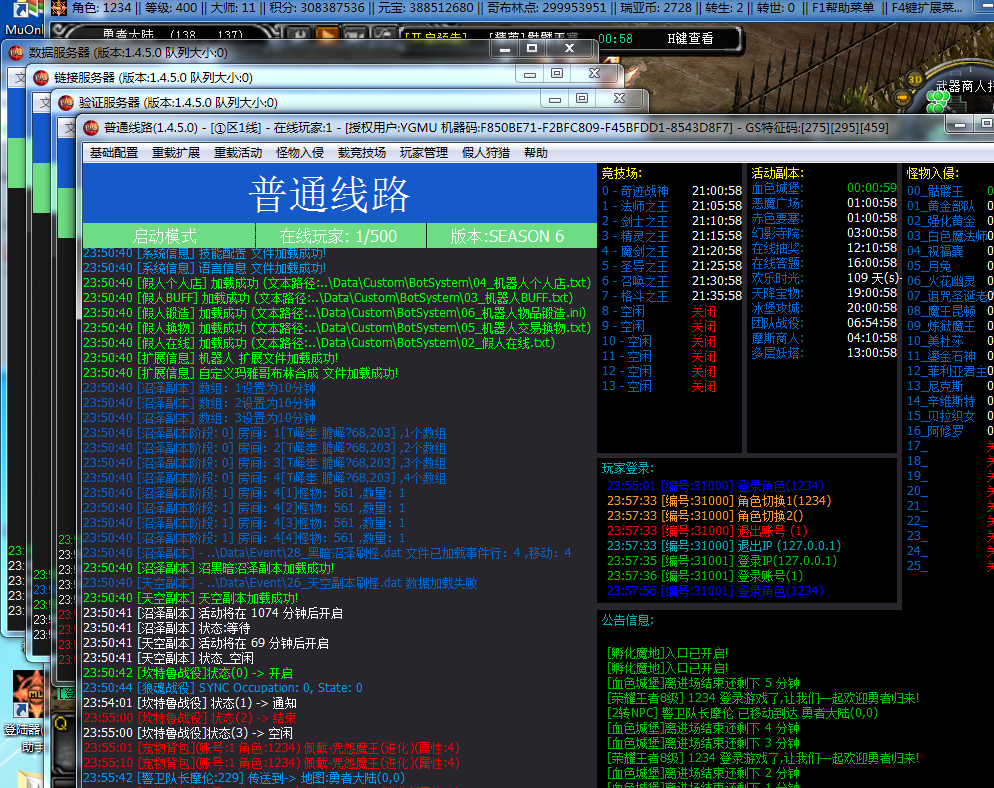Select the 血色城堡 event entry

777,188
